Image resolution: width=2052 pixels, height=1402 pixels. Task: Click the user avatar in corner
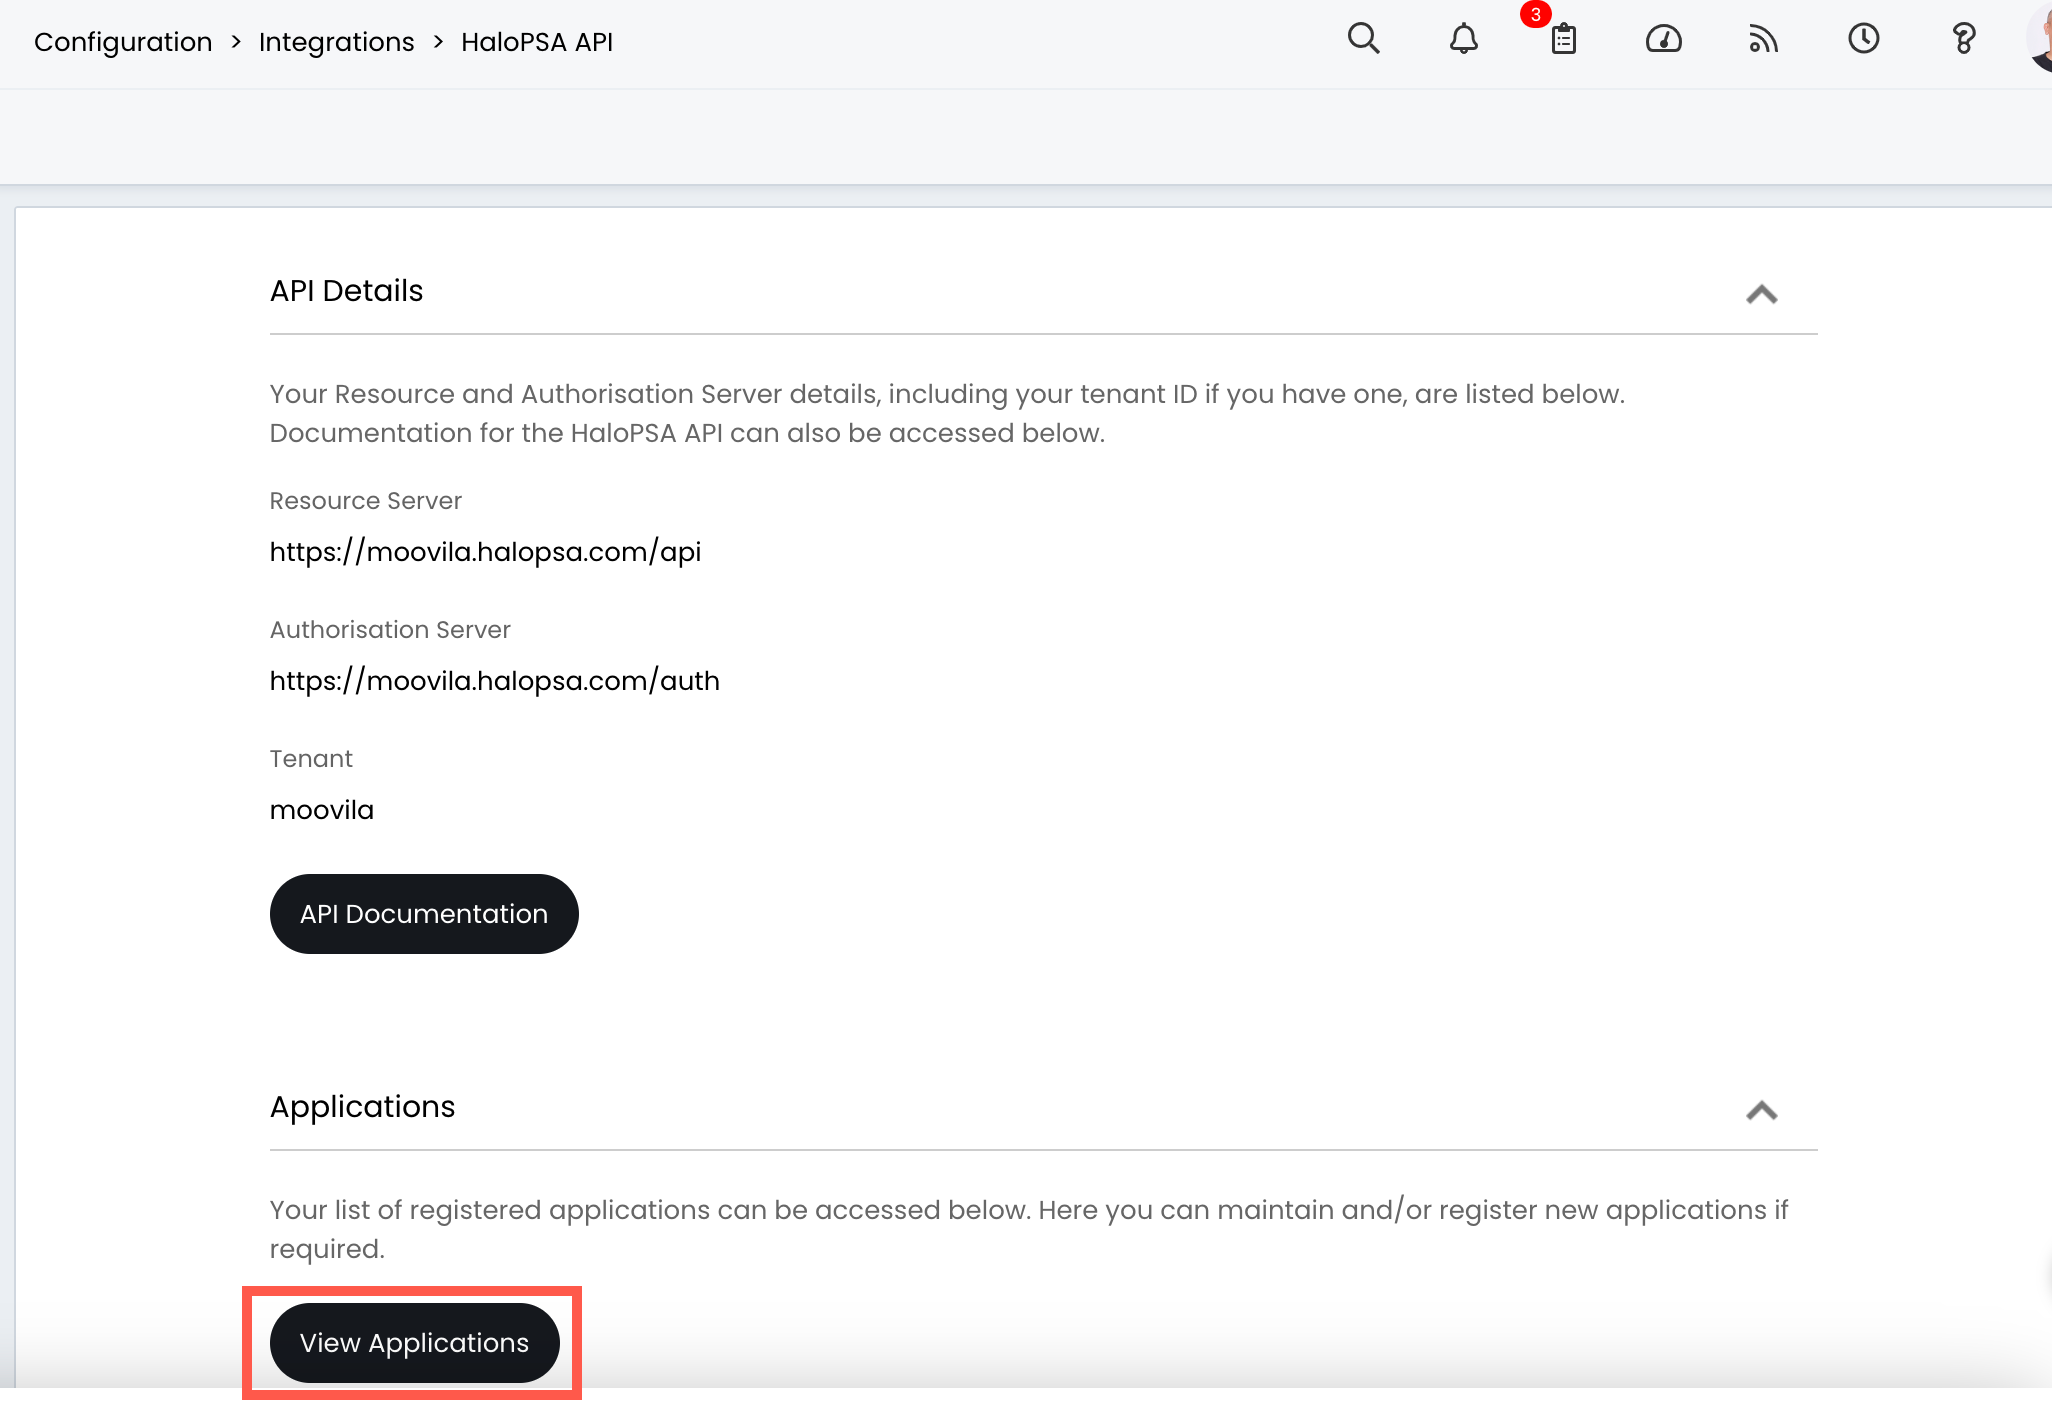coord(2040,40)
